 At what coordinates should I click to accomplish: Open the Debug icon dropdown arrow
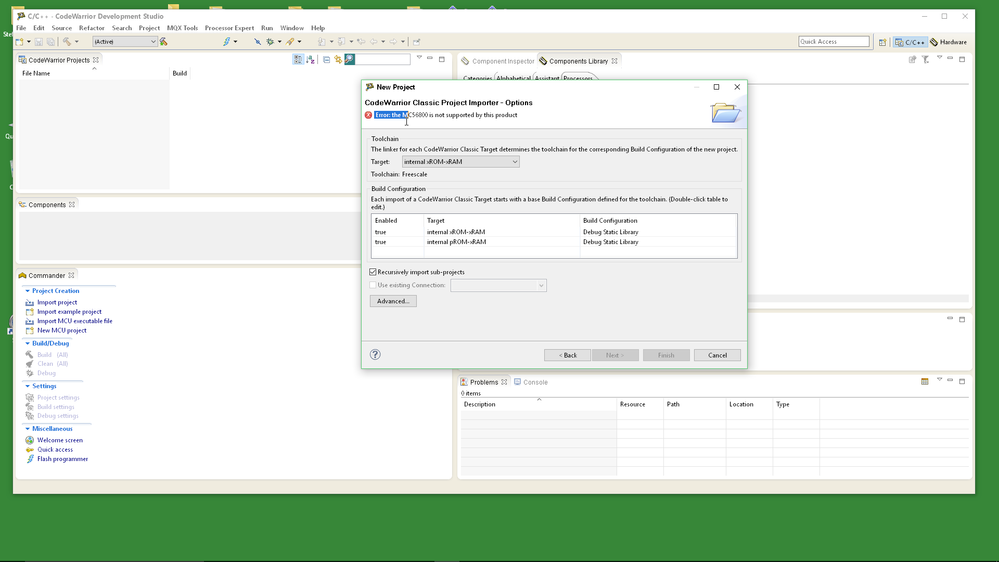coord(279,41)
